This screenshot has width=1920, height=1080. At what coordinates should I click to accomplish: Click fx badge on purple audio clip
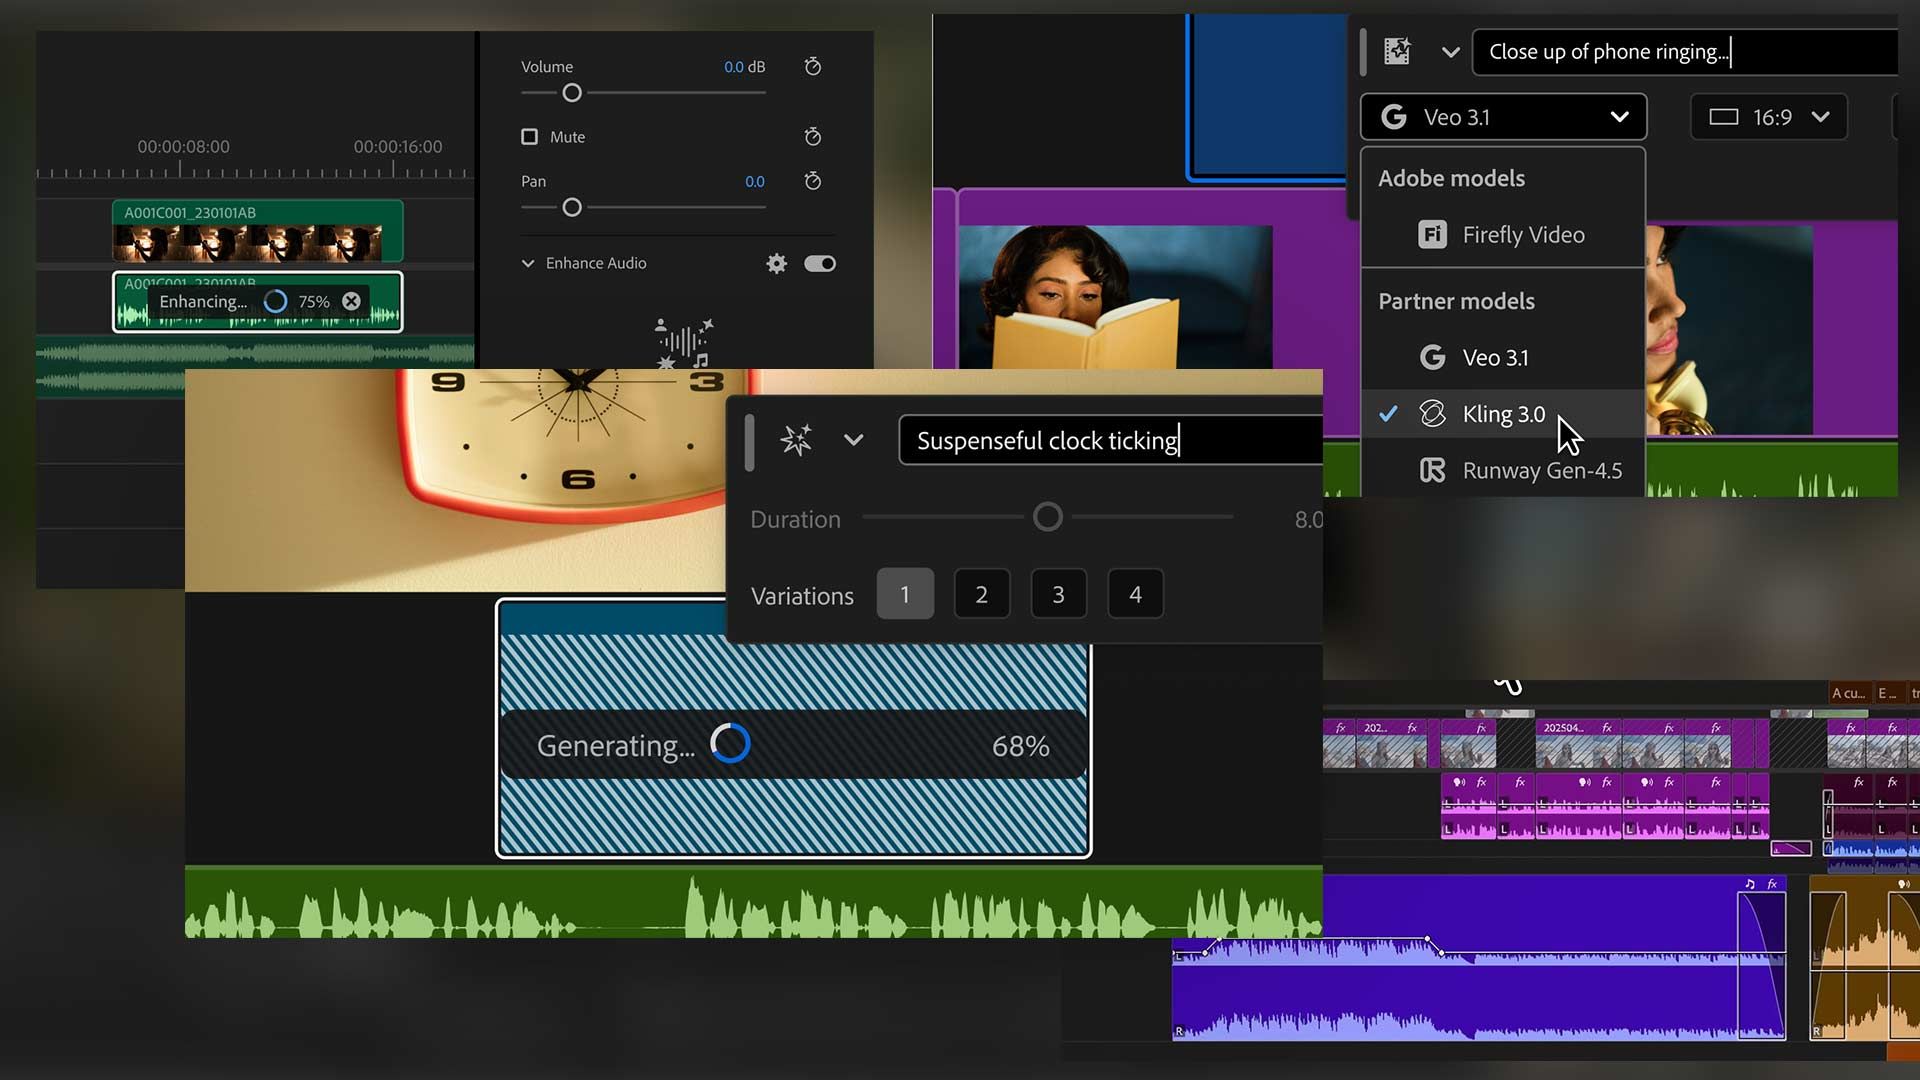pos(1772,884)
